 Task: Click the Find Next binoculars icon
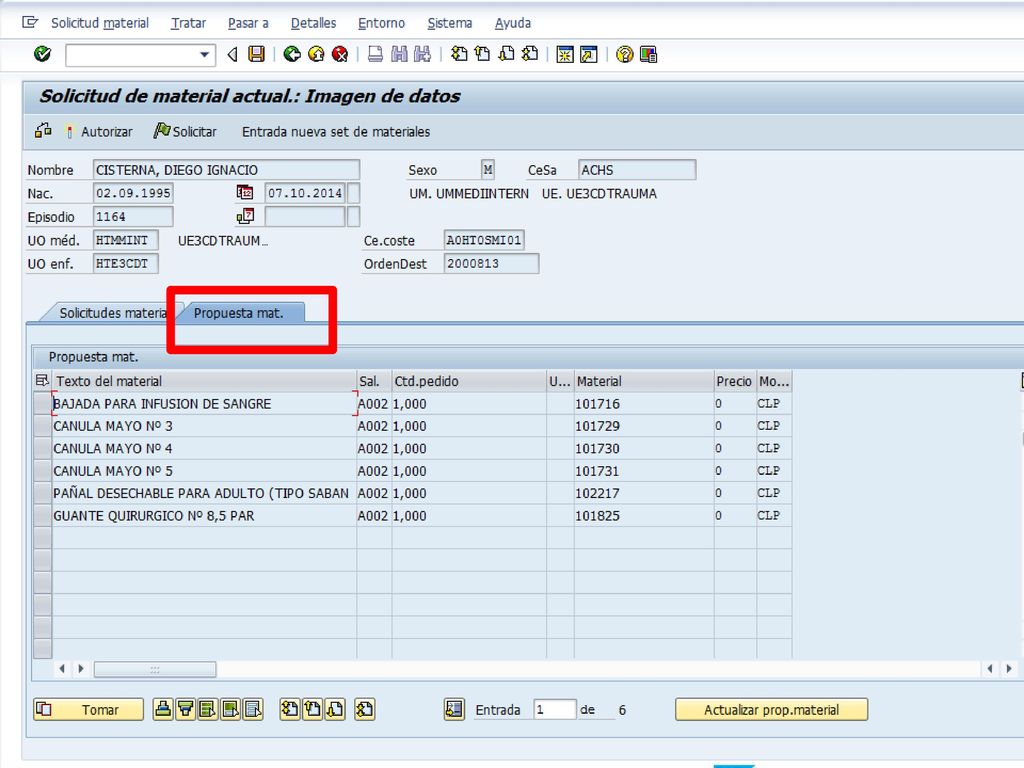point(423,54)
